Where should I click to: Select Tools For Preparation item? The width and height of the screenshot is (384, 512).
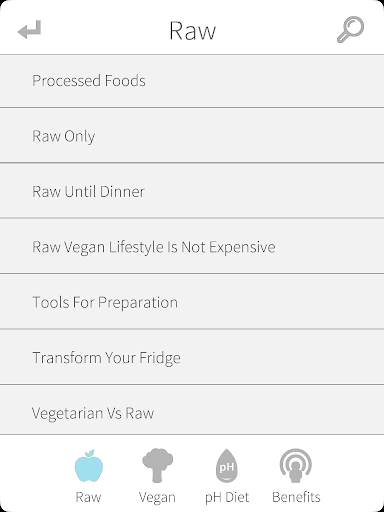tap(192, 302)
